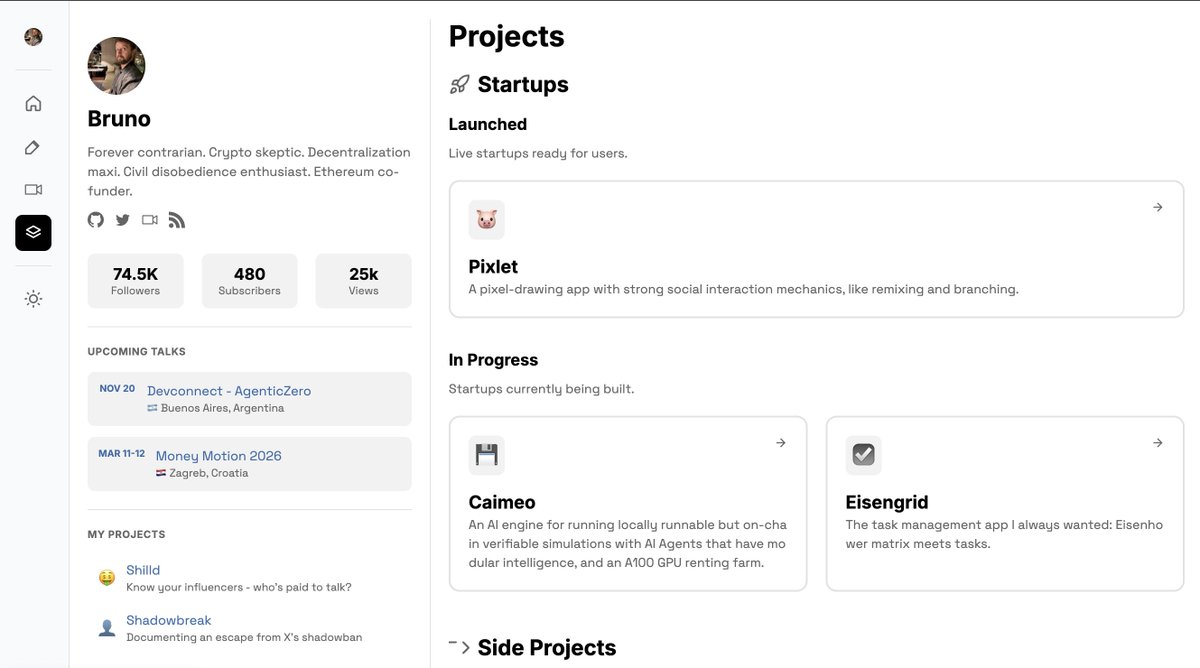1200x668 pixels.
Task: Click the 74.5K Followers stat box
Action: pos(135,281)
